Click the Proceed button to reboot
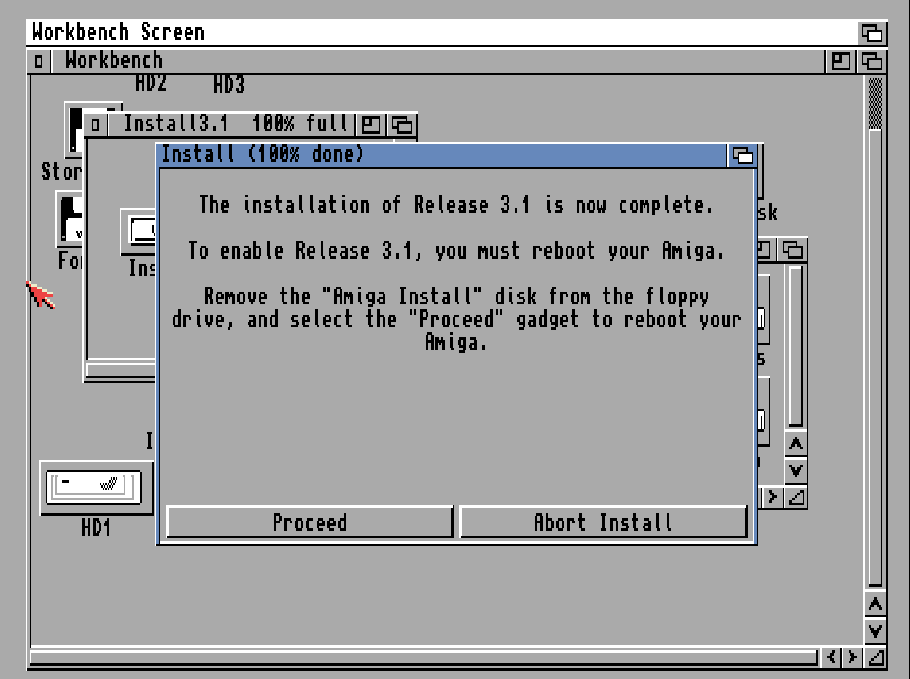 click(x=309, y=522)
